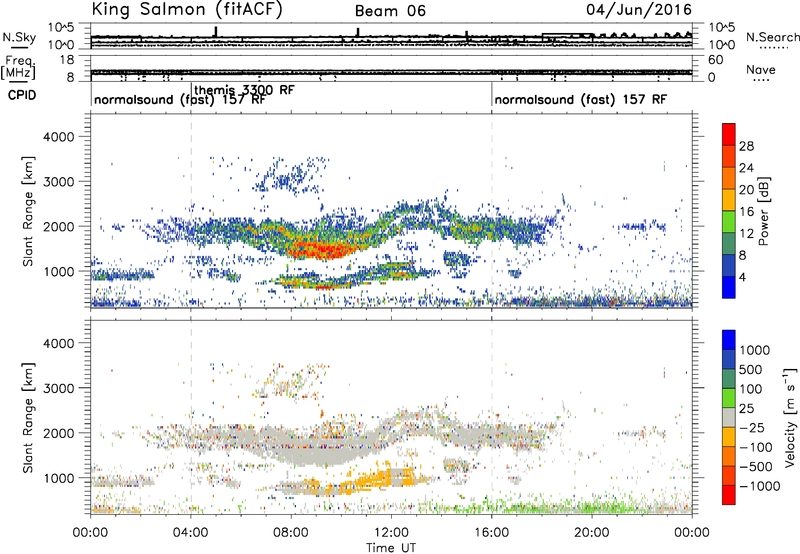Click the N.Search label

(772, 37)
